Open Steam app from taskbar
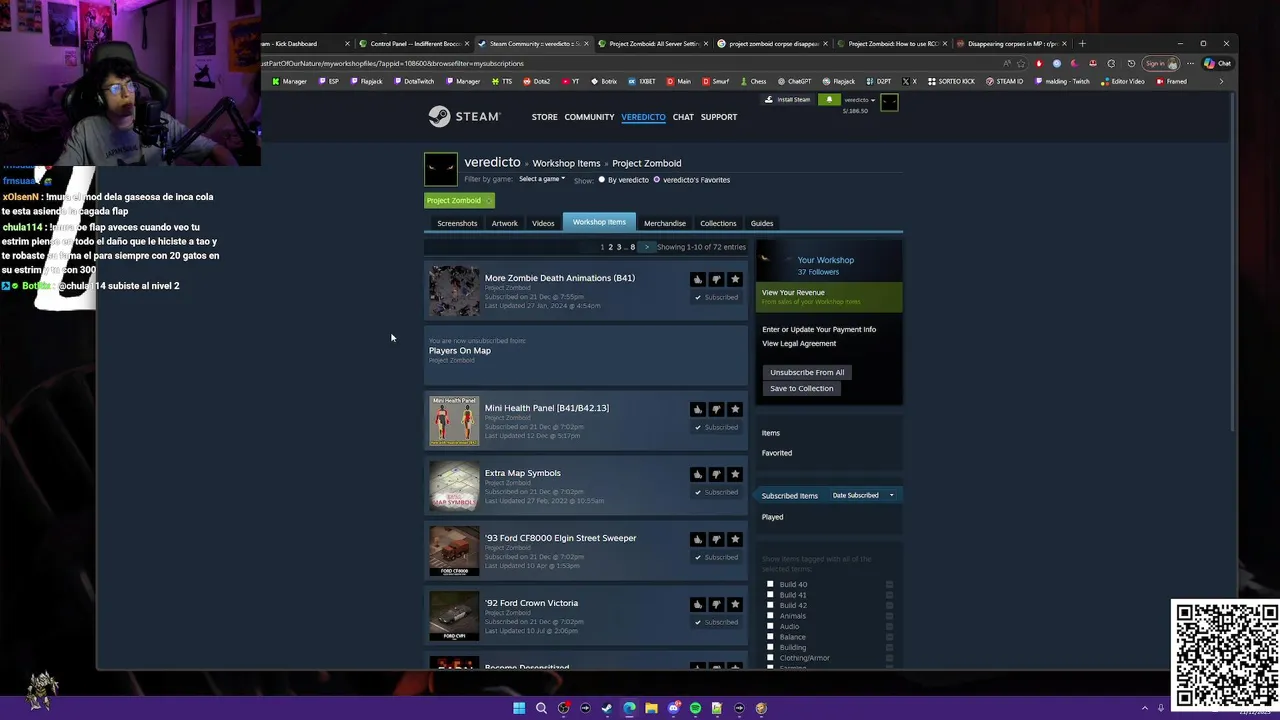 coord(607,708)
